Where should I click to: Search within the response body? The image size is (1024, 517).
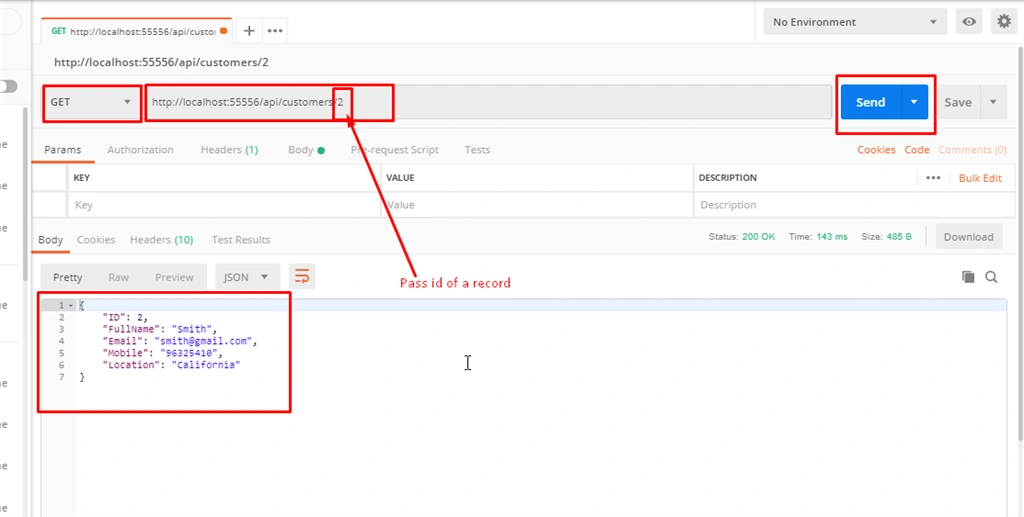[991, 277]
